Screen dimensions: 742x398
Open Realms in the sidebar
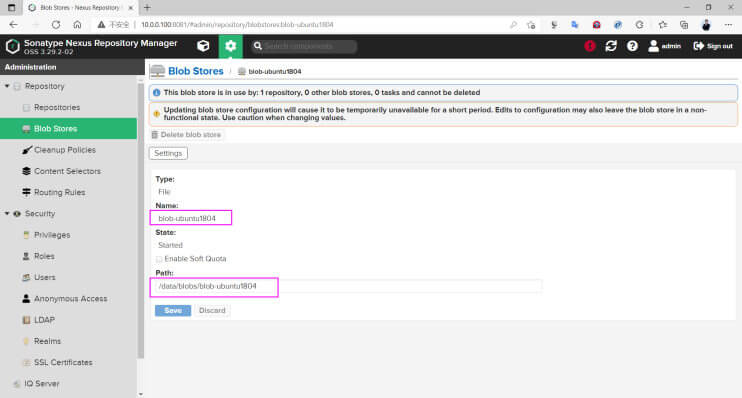click(47, 341)
